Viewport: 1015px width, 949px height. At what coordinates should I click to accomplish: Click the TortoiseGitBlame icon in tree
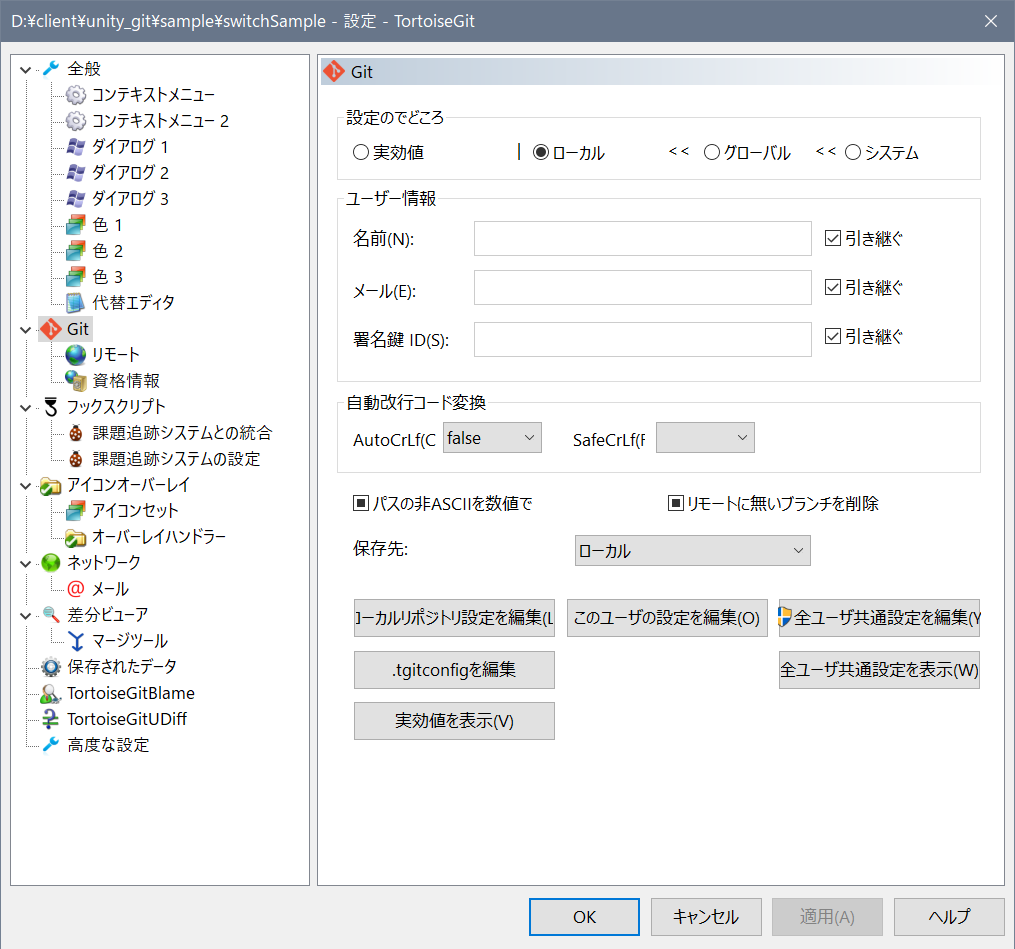[x=51, y=693]
